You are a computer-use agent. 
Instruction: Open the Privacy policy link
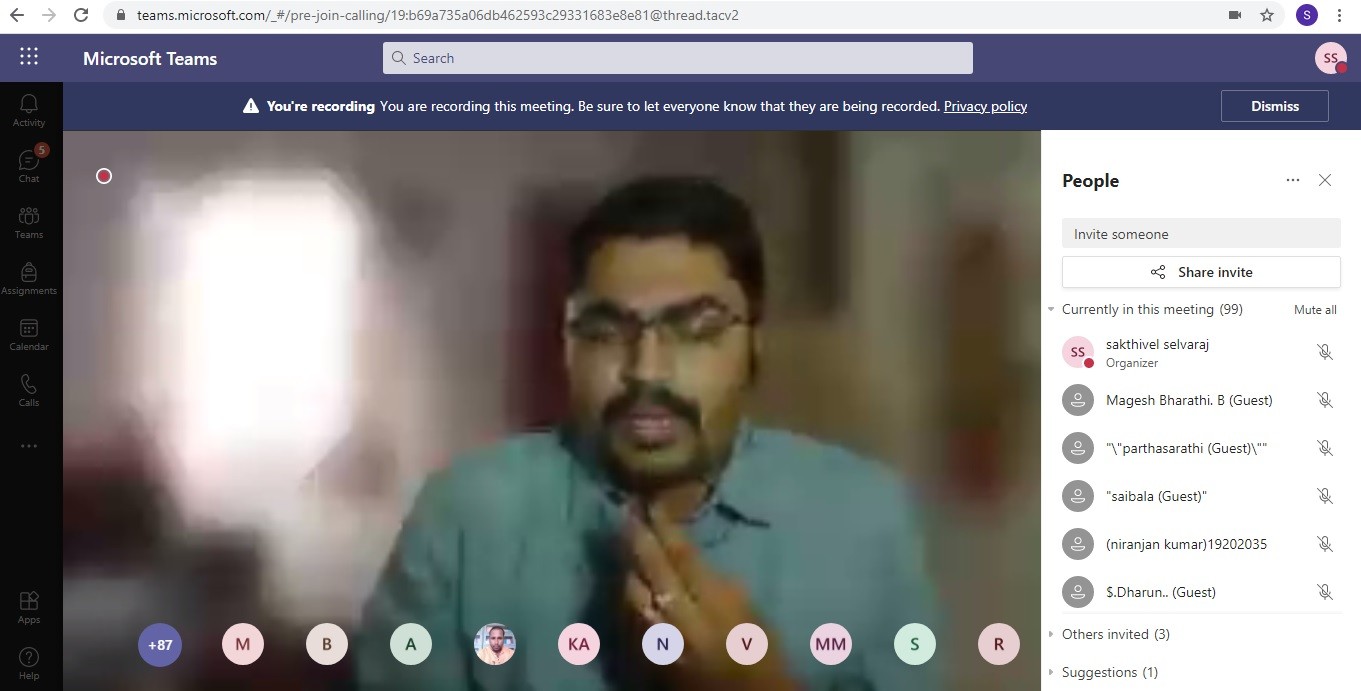click(985, 106)
